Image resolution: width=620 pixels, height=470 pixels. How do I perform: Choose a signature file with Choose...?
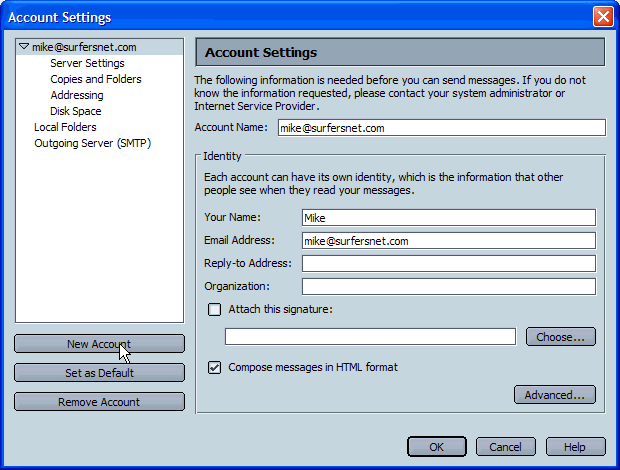[x=560, y=337]
